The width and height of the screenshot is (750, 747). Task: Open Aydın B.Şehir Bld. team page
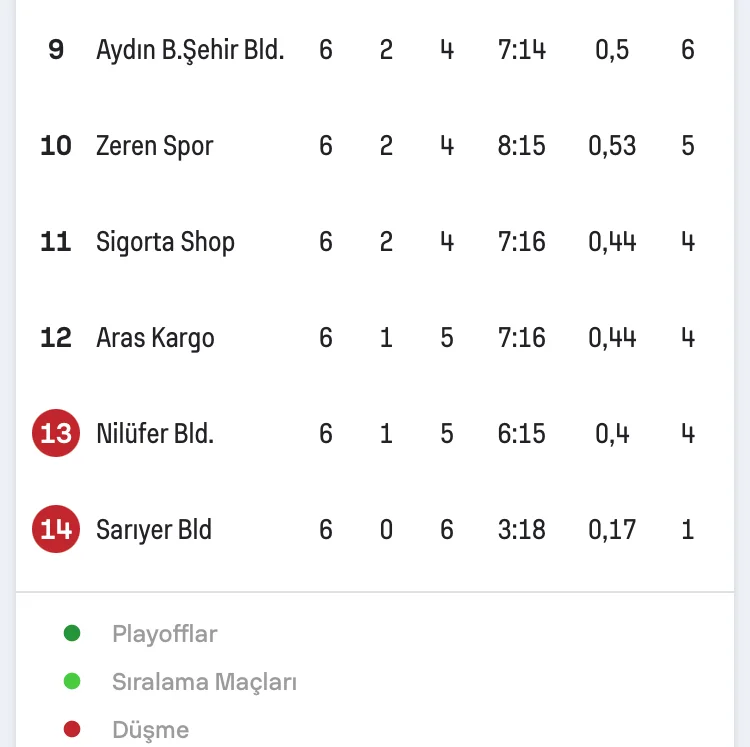coord(190,50)
